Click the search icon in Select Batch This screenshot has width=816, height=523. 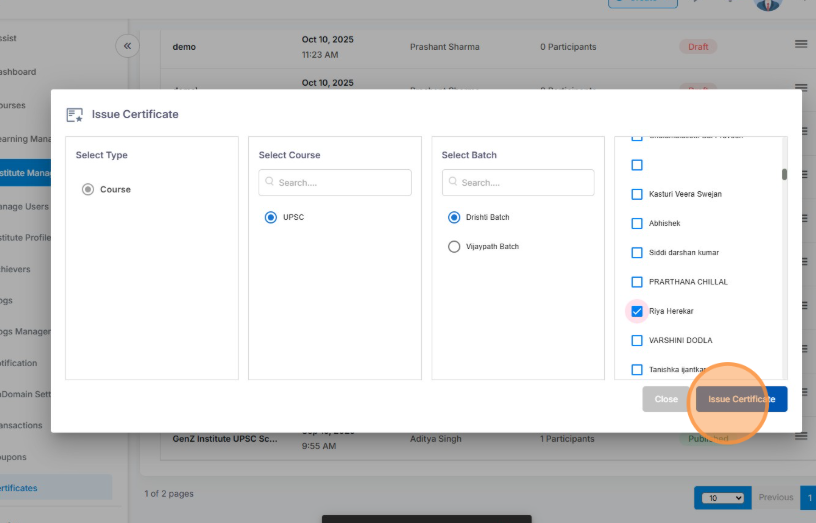coord(453,183)
